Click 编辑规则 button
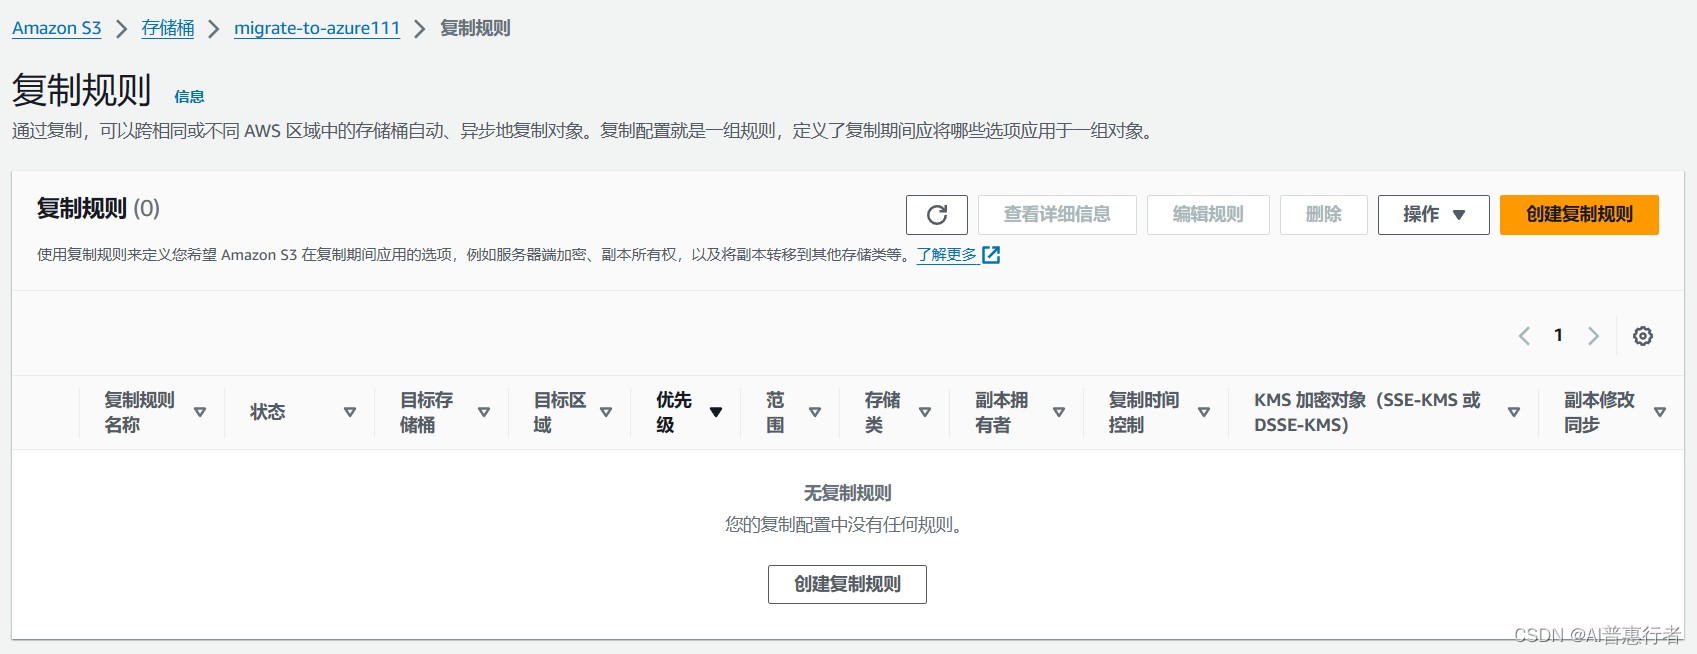The height and width of the screenshot is (654, 1697). tap(1208, 215)
